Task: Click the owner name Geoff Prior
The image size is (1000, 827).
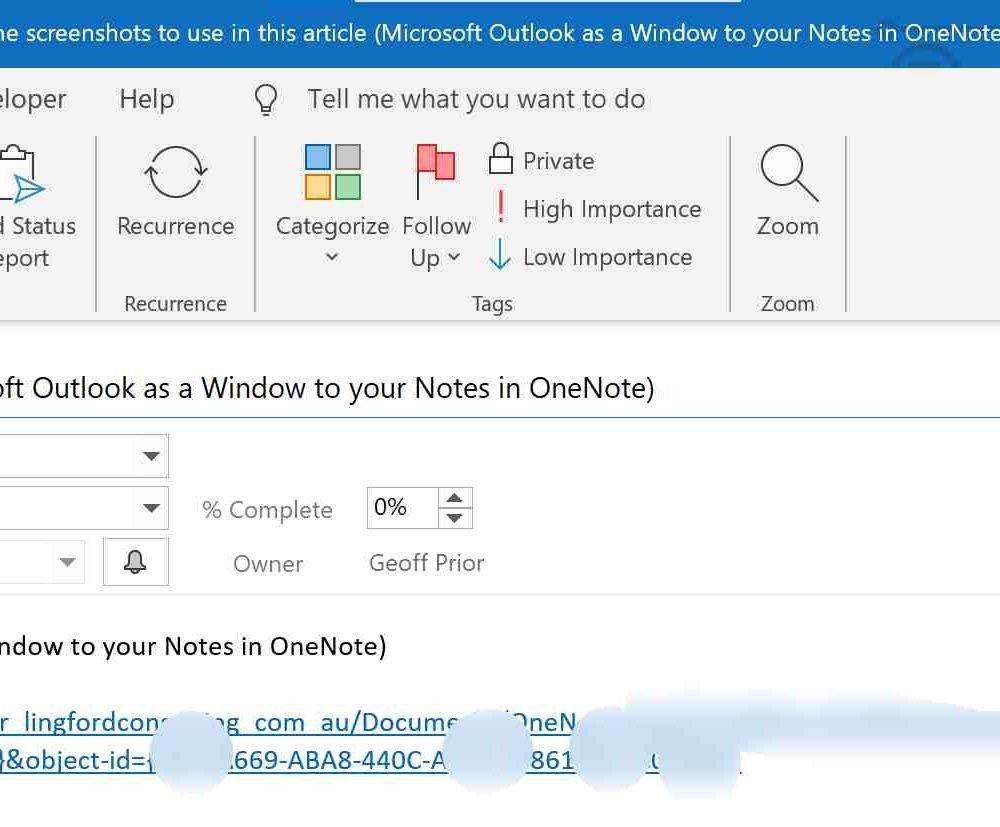Action: 427,563
